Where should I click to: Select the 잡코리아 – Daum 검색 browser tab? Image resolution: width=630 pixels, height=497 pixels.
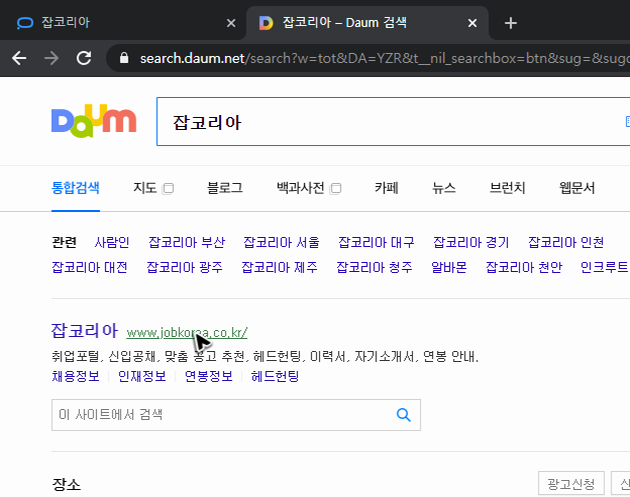click(368, 23)
